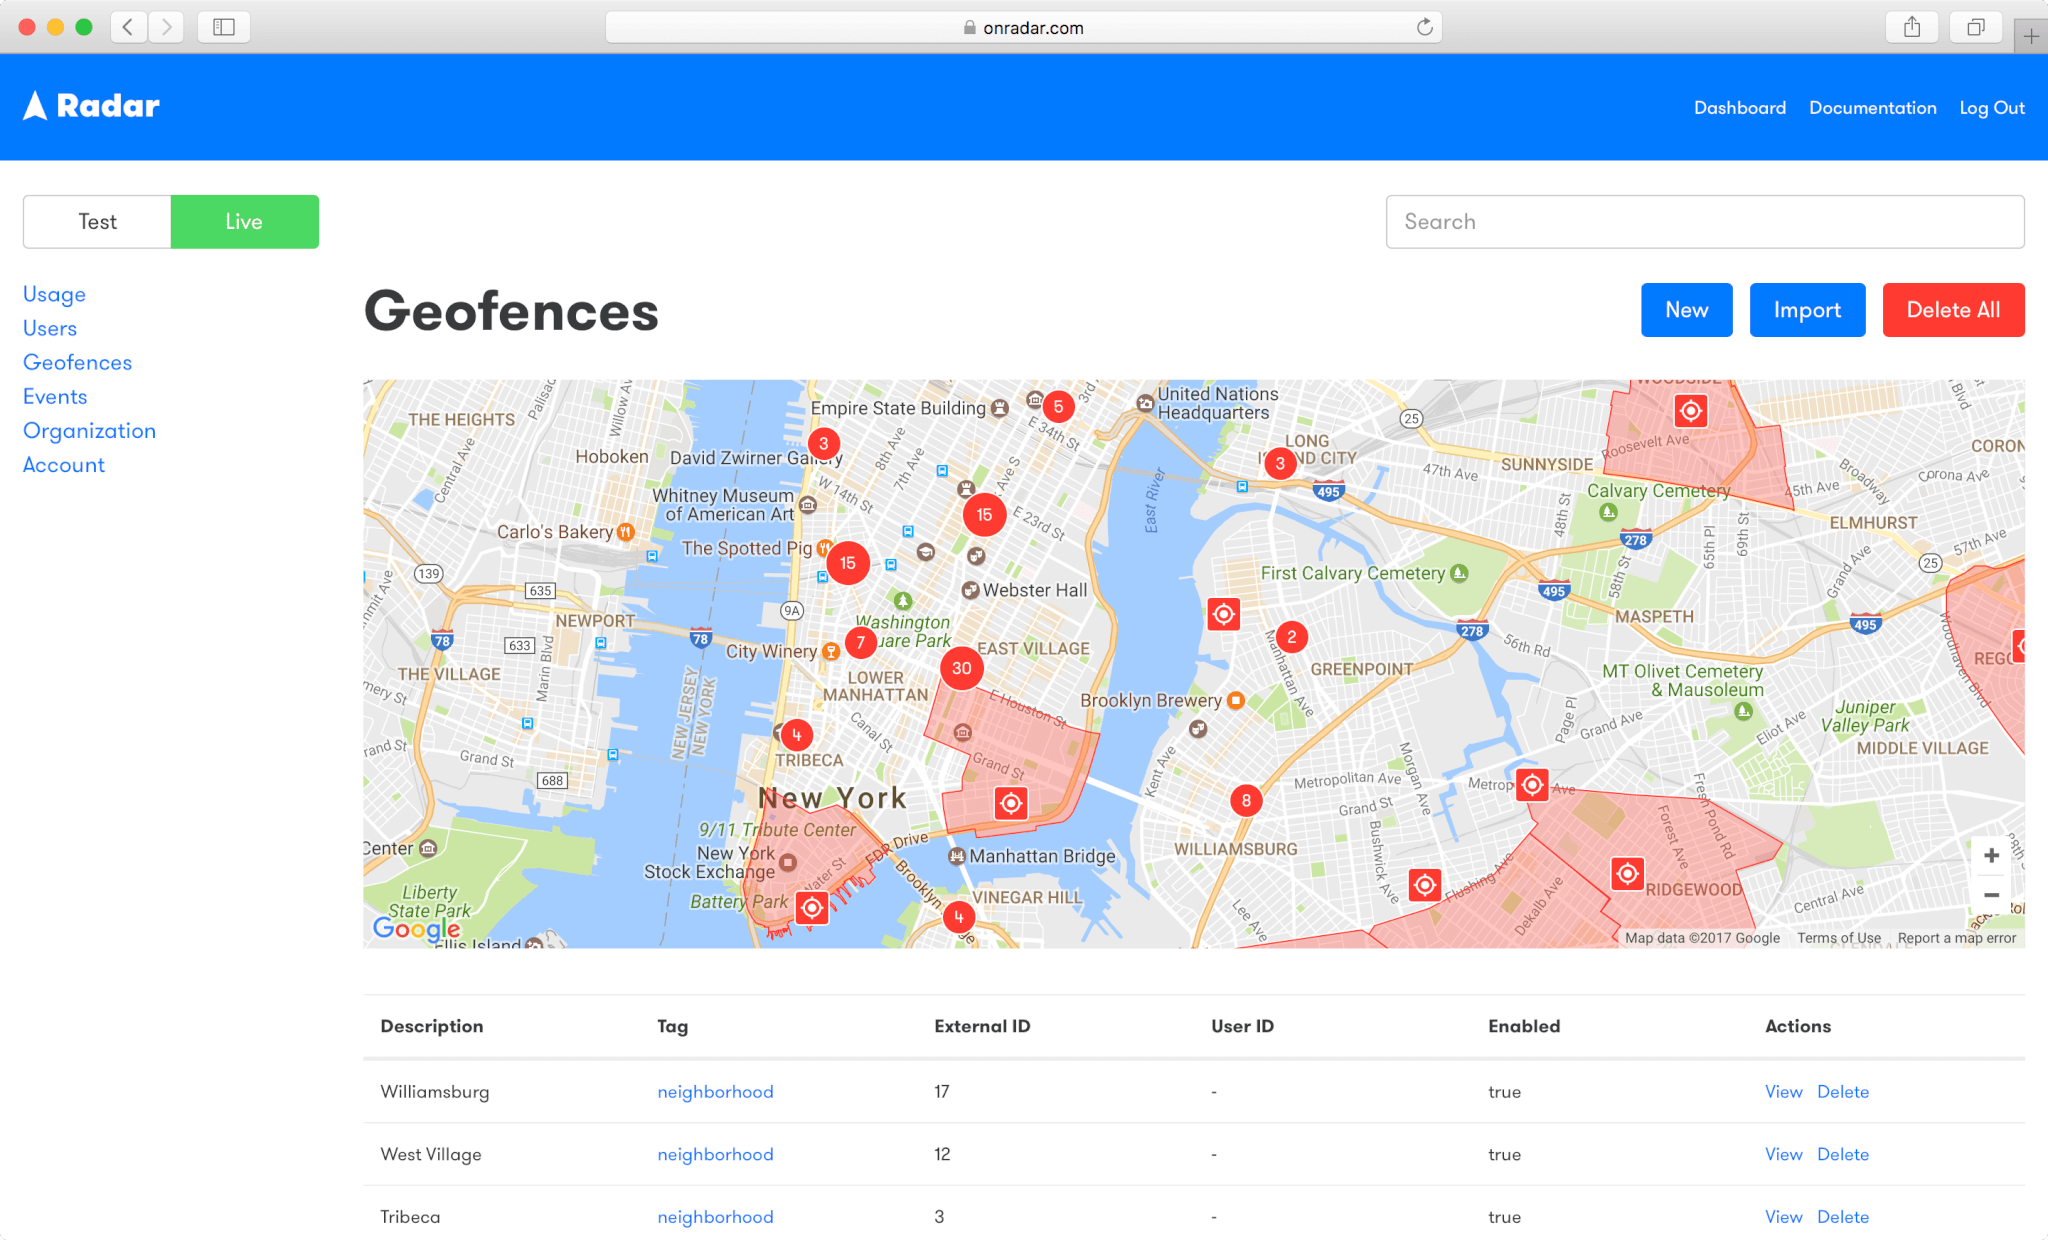Click the cluster marker labeled 30
The height and width of the screenshot is (1240, 2048).
pos(961,668)
